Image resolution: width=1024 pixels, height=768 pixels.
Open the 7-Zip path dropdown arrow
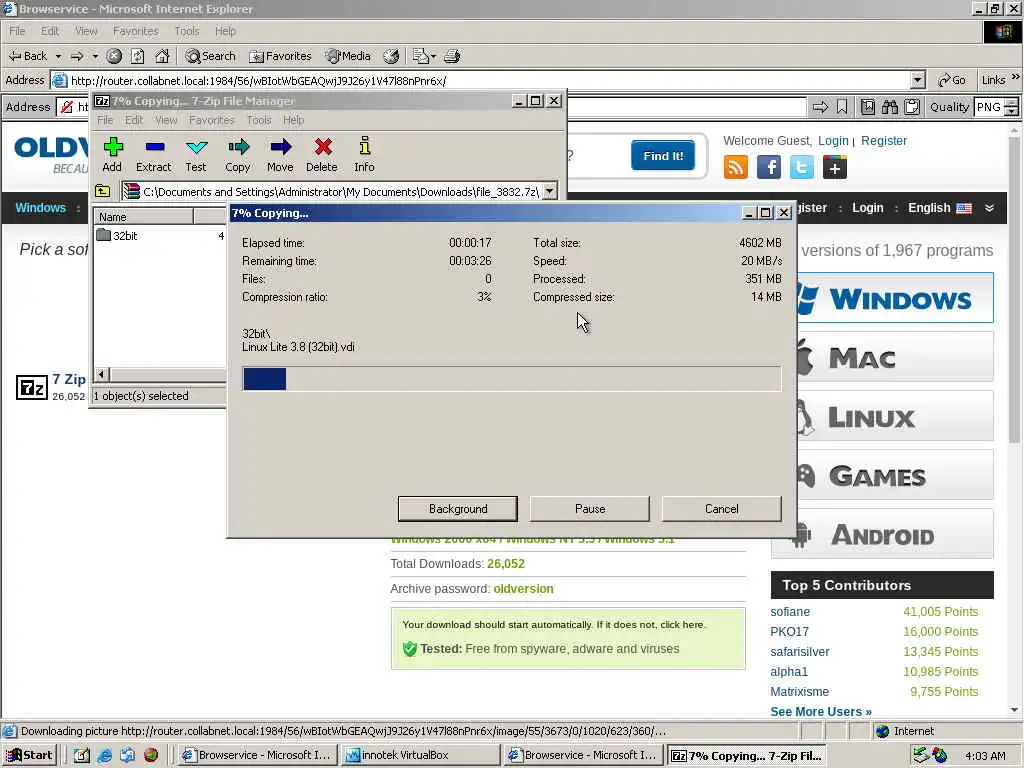pos(550,191)
